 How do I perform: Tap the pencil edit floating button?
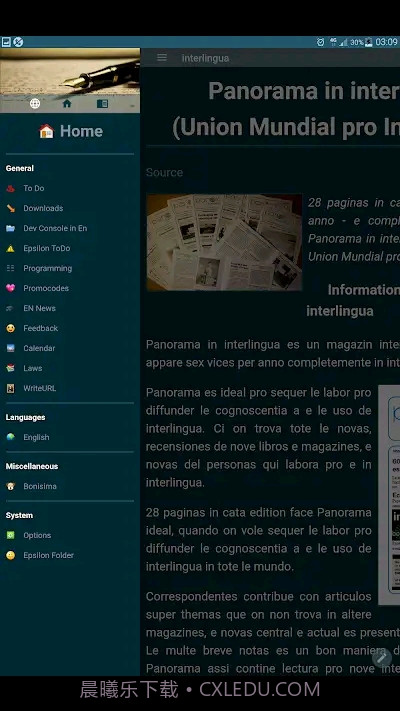tap(381, 657)
